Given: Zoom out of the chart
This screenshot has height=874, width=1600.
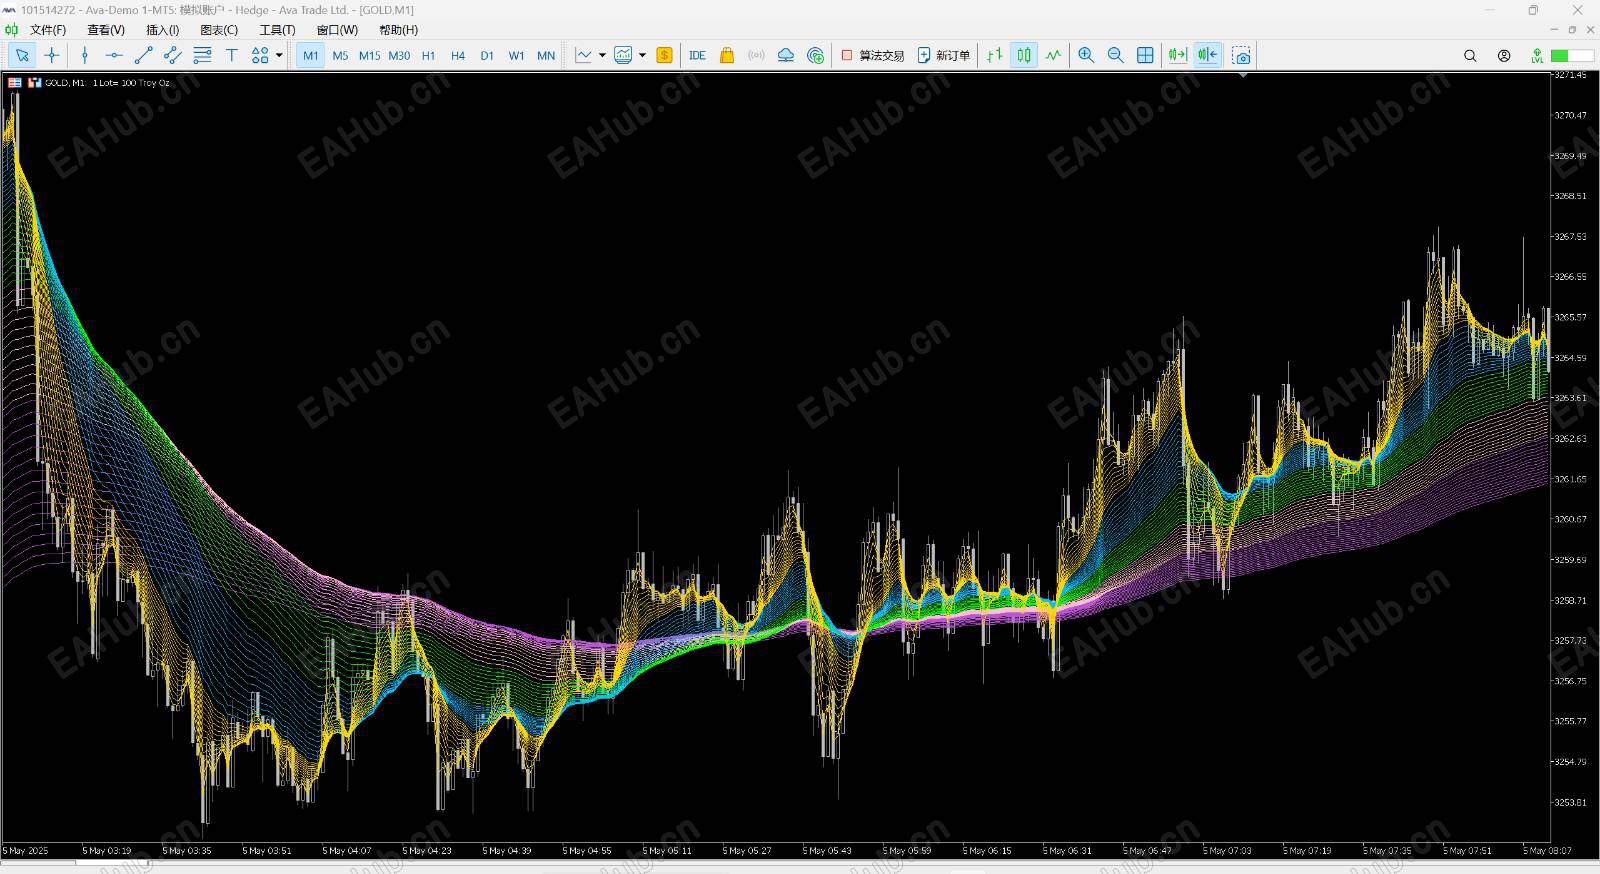Looking at the screenshot, I should [x=1116, y=56].
